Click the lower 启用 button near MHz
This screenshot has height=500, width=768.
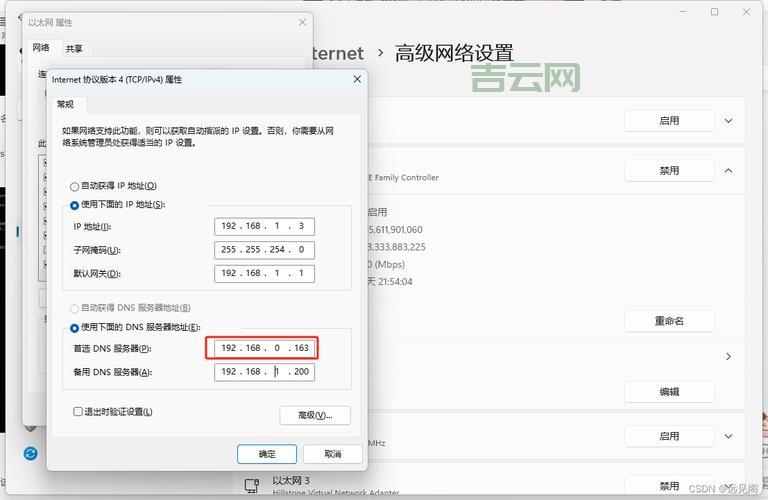[x=669, y=436]
